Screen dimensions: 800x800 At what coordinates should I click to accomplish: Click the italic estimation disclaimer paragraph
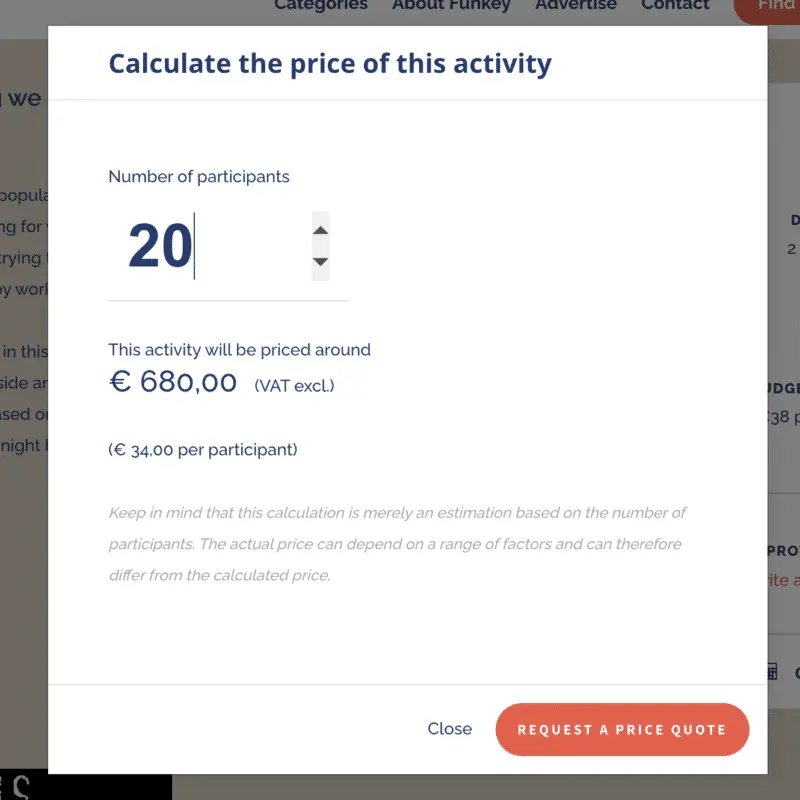[396, 544]
